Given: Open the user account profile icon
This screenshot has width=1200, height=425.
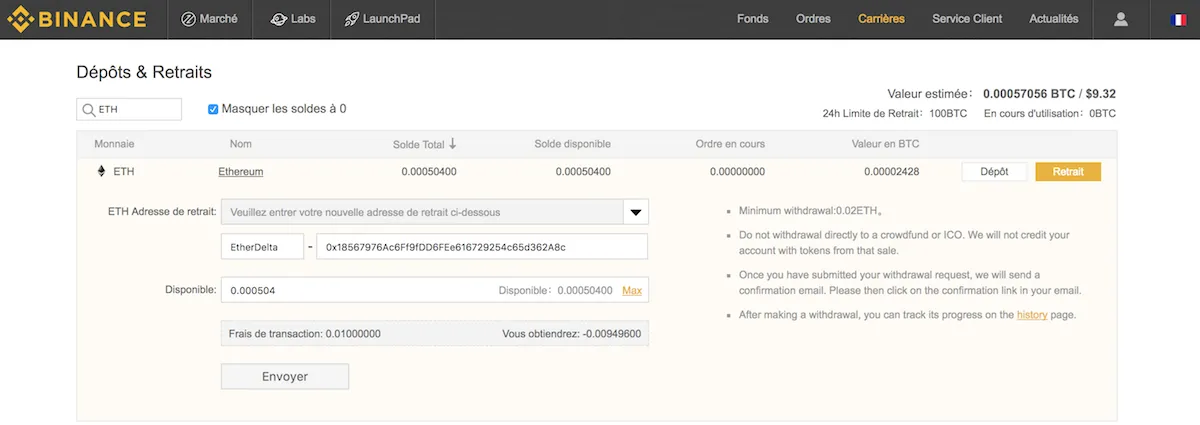Looking at the screenshot, I should pyautogui.click(x=1121, y=19).
